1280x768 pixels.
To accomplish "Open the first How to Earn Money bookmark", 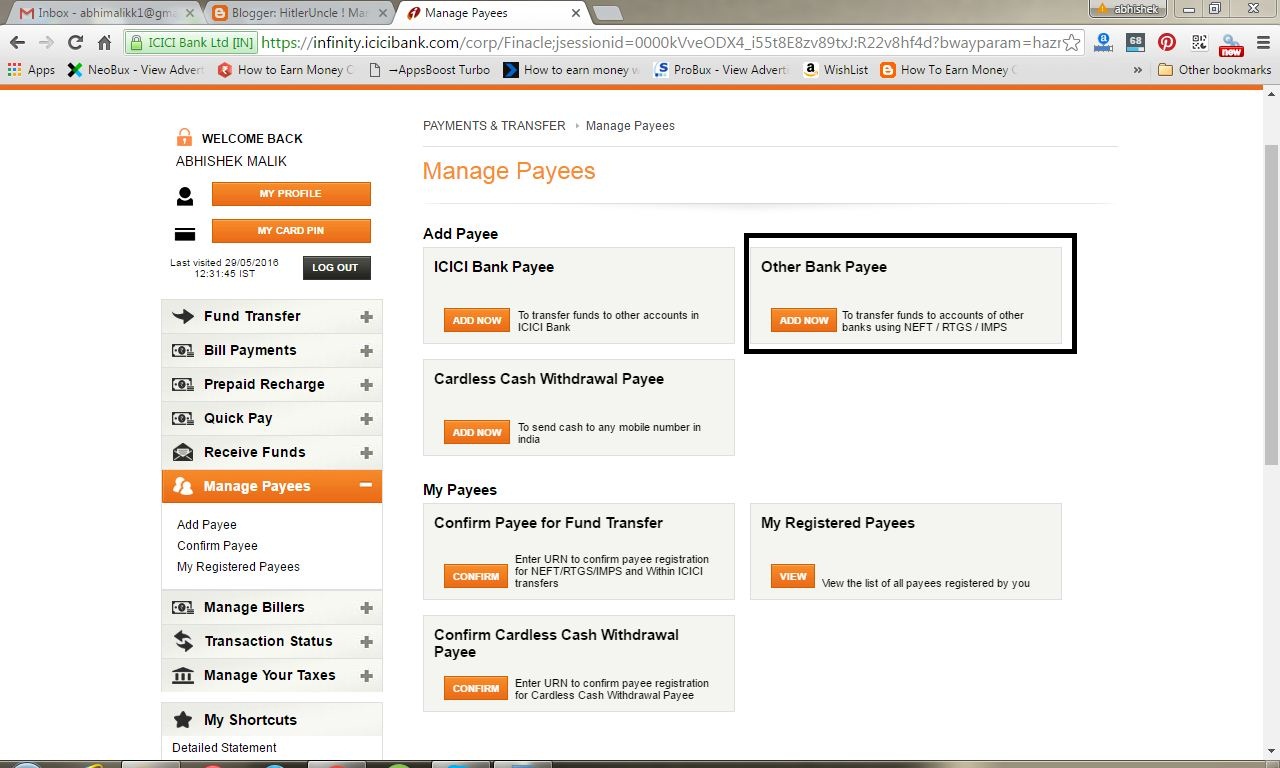I will coord(288,70).
